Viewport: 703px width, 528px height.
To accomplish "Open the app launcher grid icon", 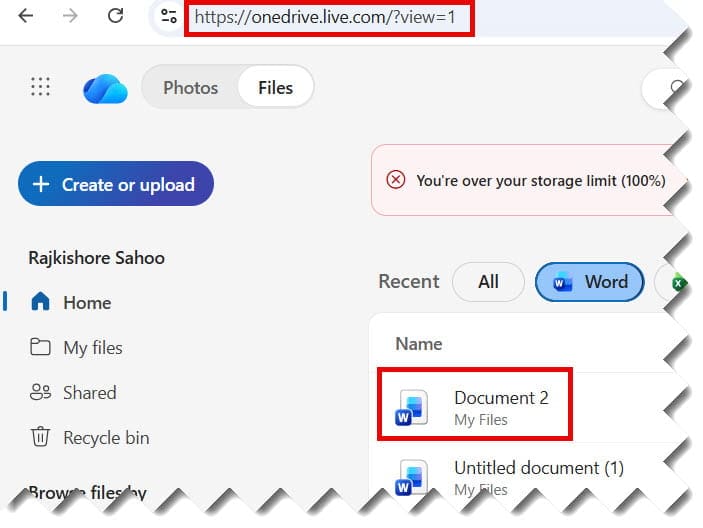I will [x=40, y=87].
